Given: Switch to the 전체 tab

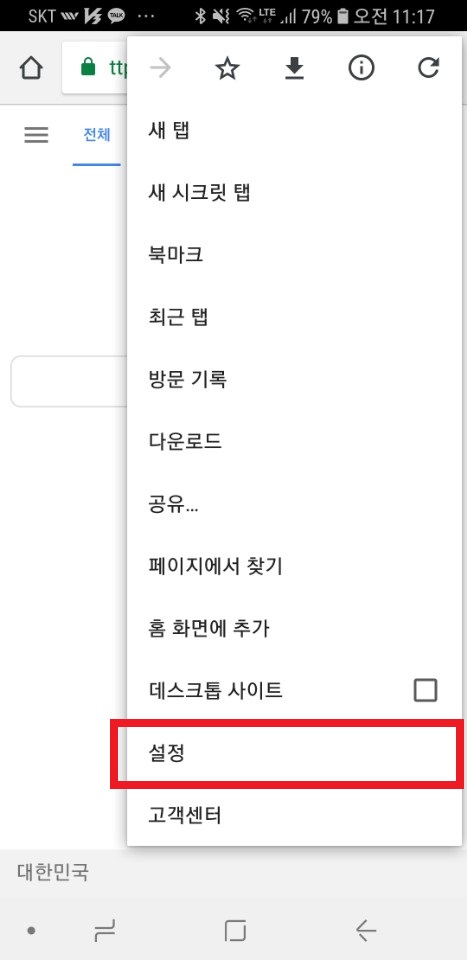Looking at the screenshot, I should tap(97, 135).
